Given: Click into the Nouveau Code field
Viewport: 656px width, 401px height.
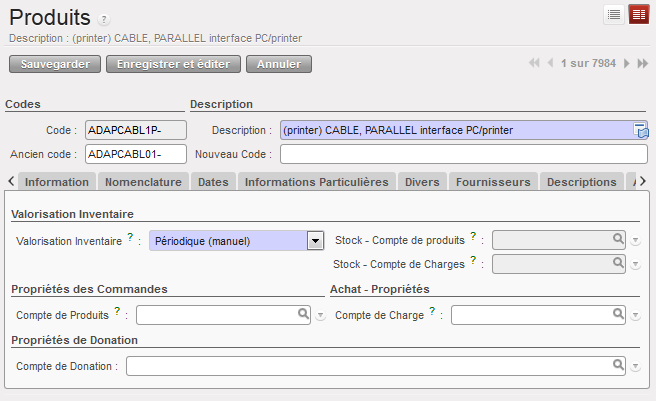Looking at the screenshot, I should pos(463,154).
